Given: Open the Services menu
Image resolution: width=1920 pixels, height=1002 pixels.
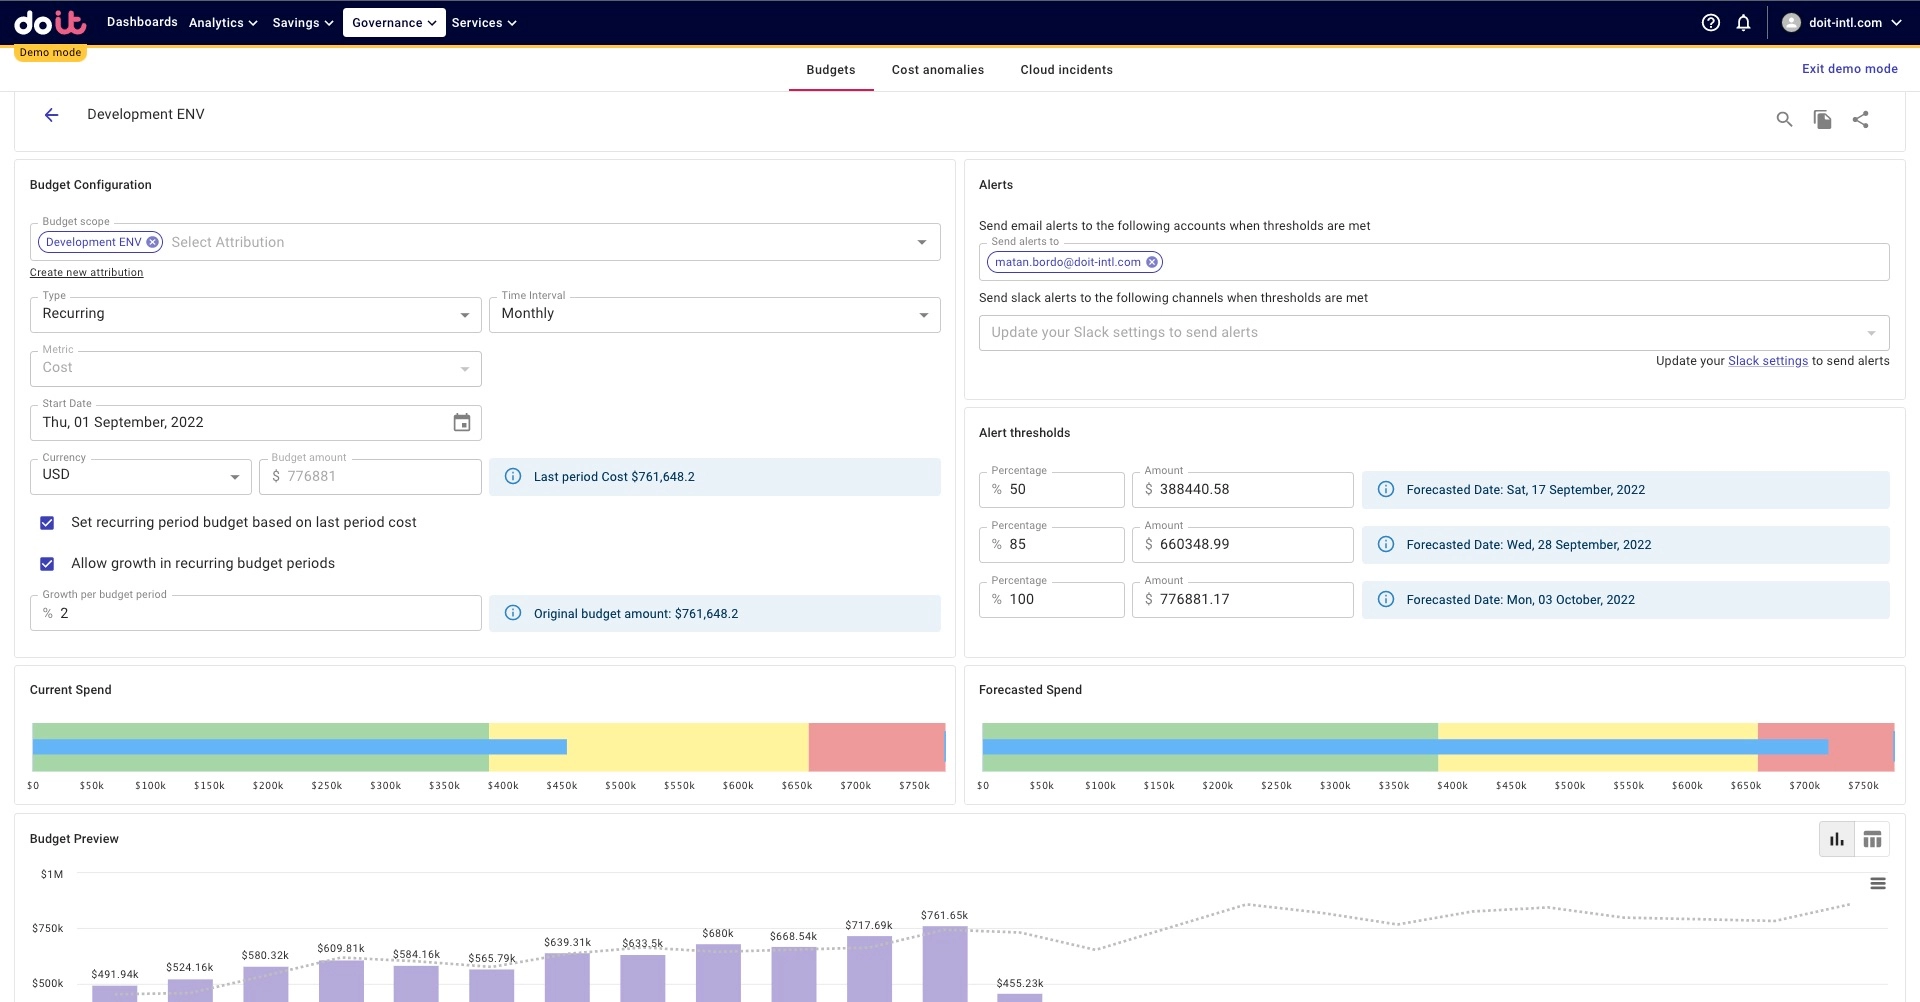Looking at the screenshot, I should (484, 22).
